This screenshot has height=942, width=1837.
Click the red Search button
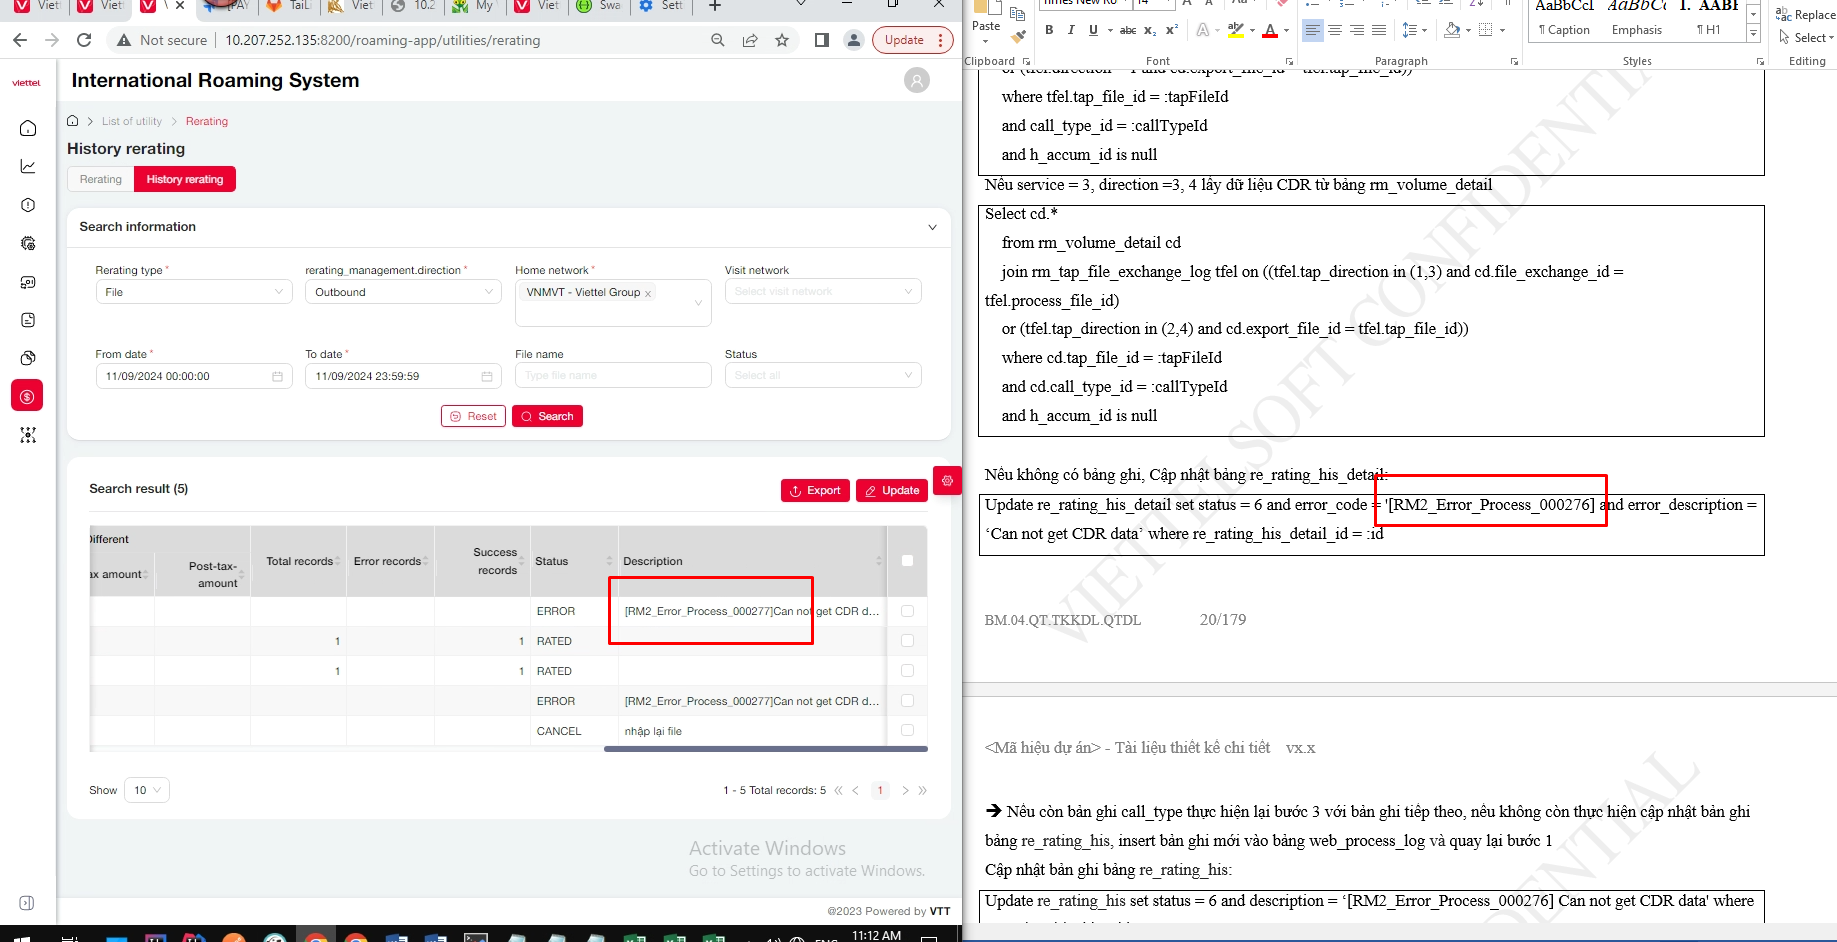(547, 416)
